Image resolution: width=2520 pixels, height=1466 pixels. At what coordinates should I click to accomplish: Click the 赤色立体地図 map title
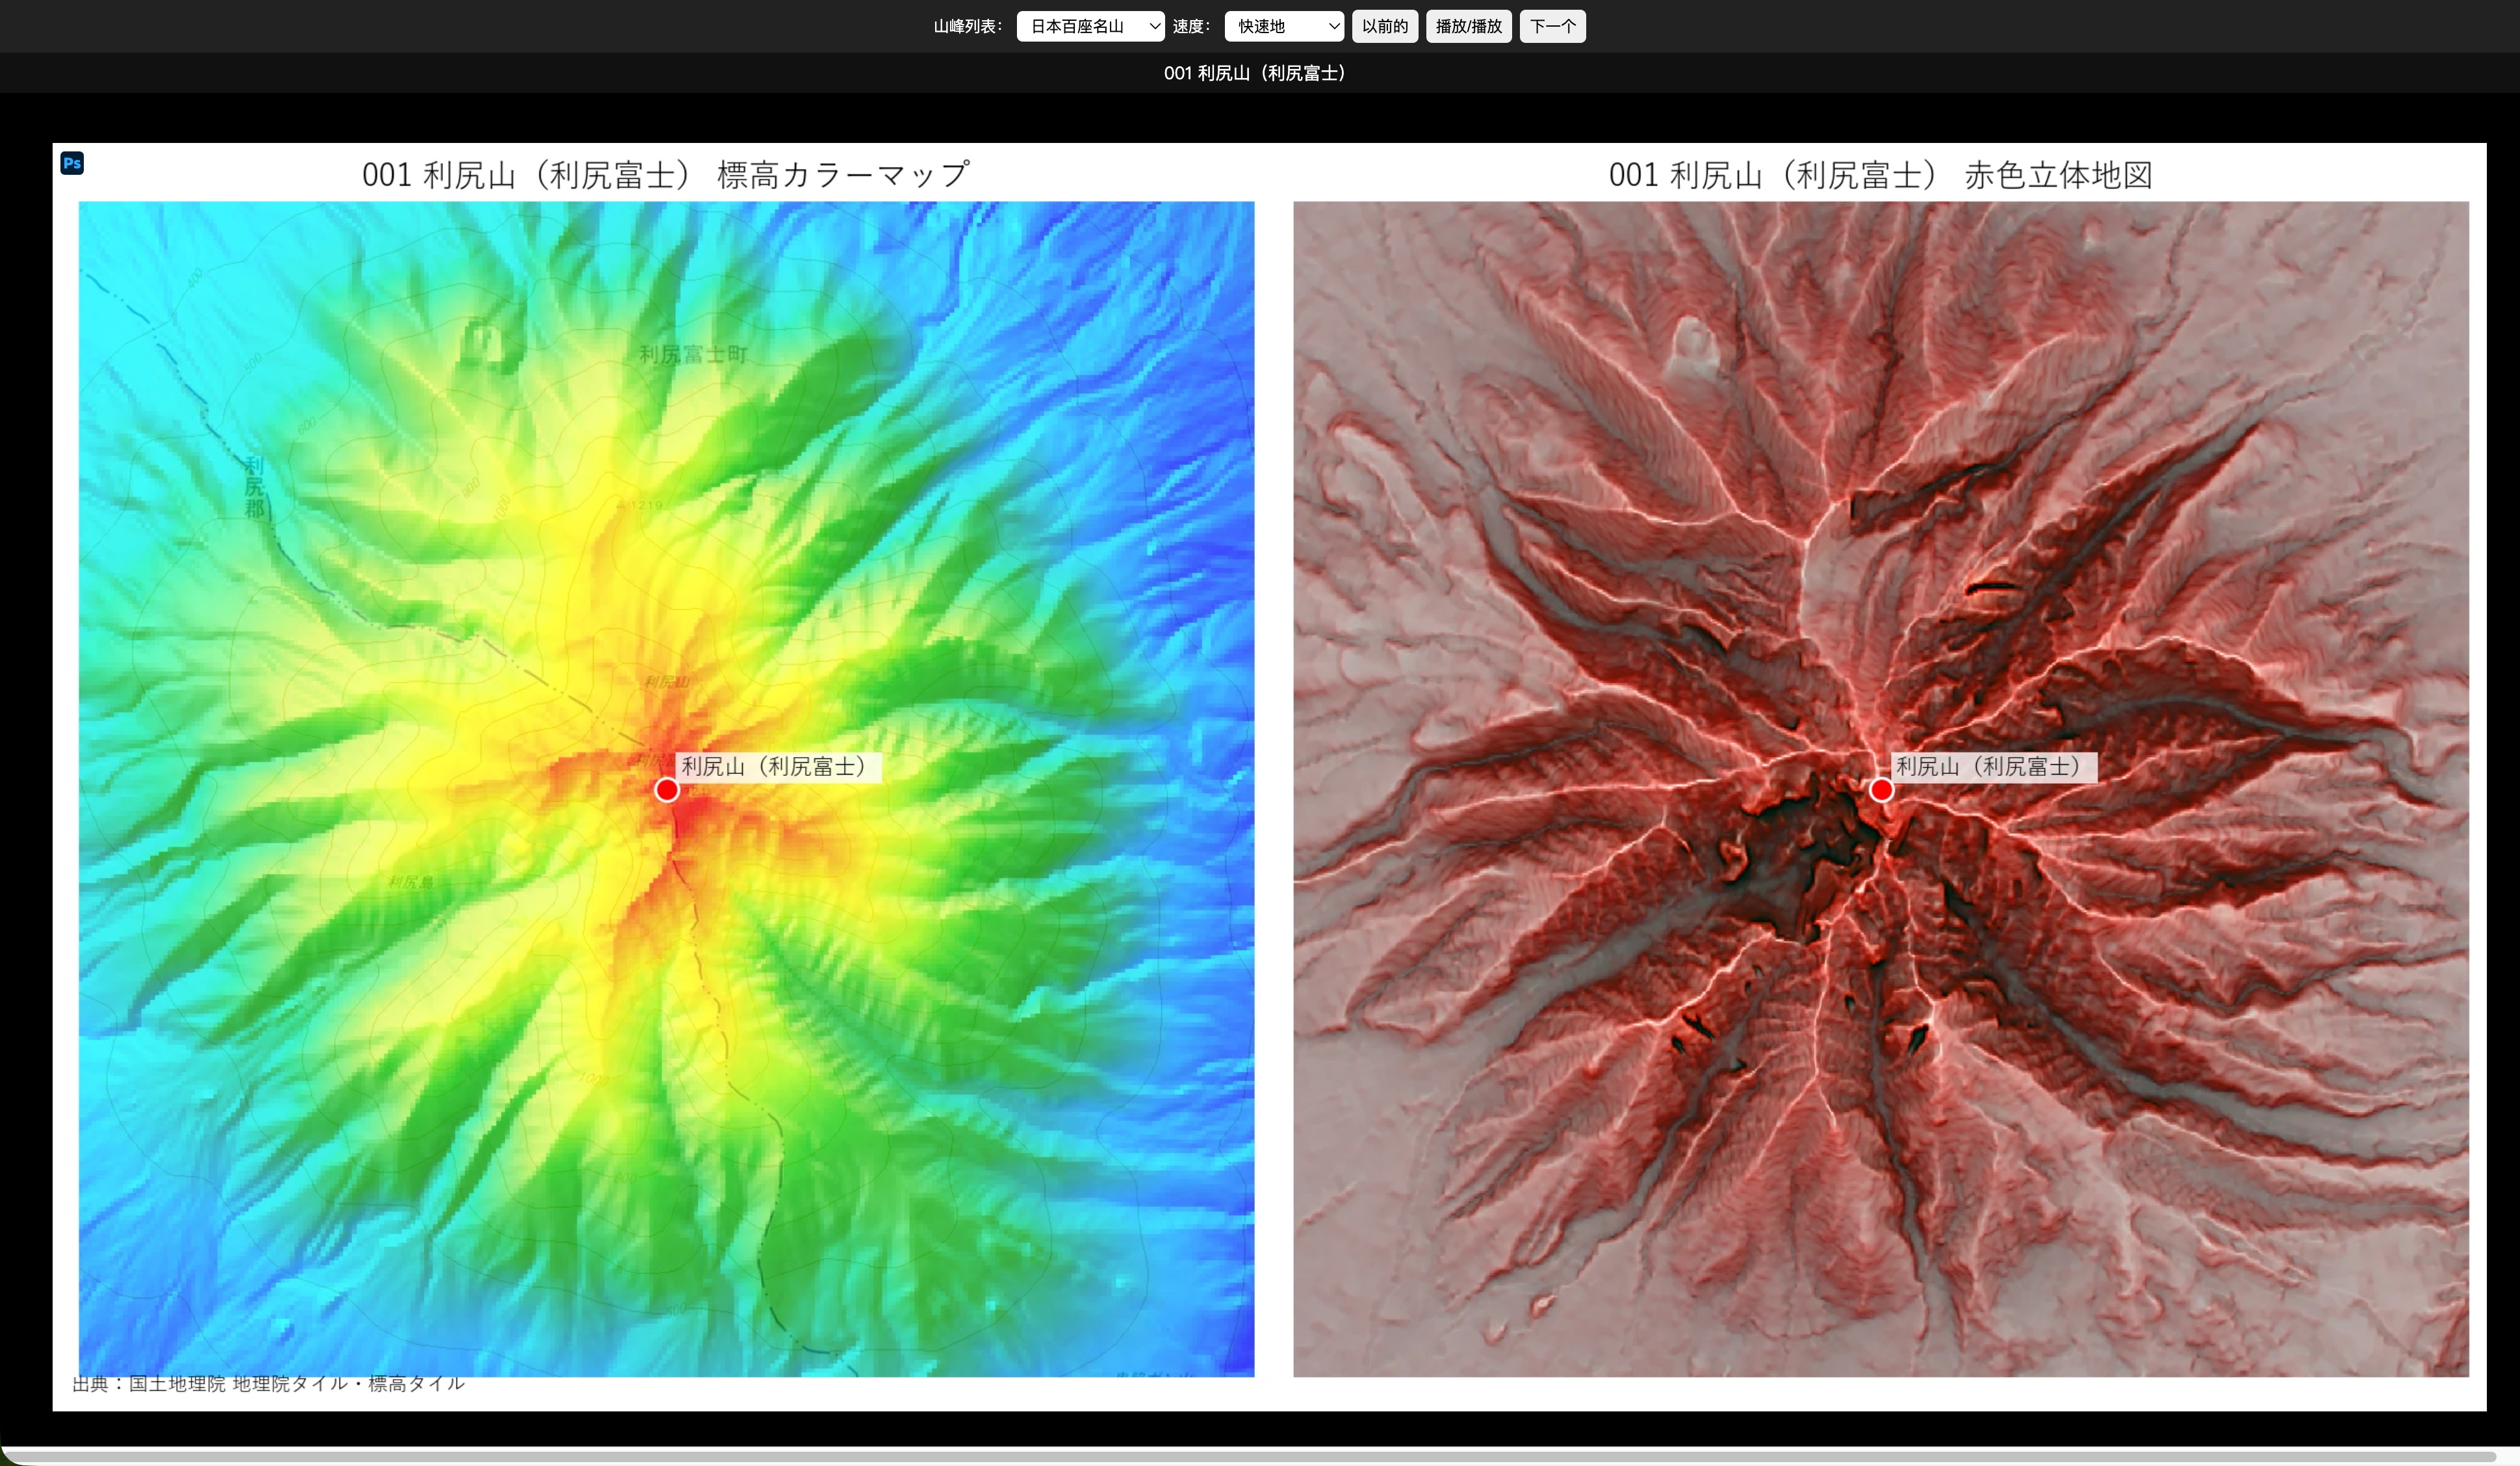coord(1881,175)
